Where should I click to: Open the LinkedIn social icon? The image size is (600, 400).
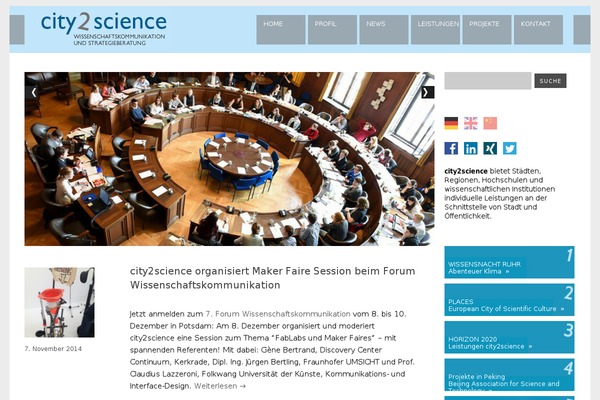tap(471, 148)
